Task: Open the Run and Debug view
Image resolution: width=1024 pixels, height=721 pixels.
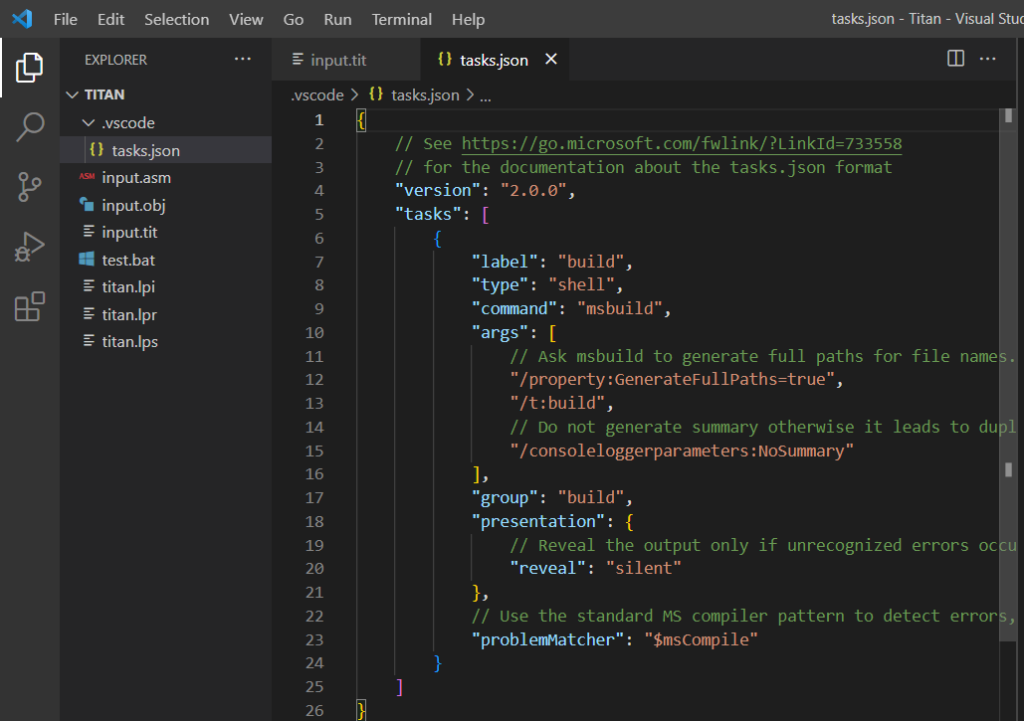Action: (29, 247)
